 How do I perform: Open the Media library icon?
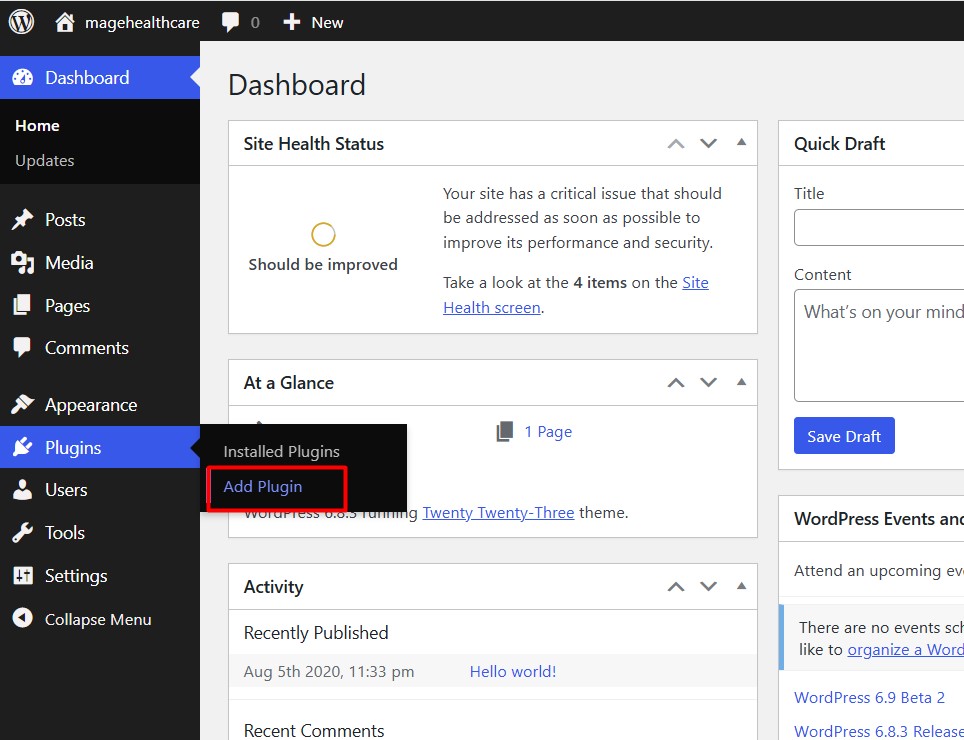(x=22, y=263)
